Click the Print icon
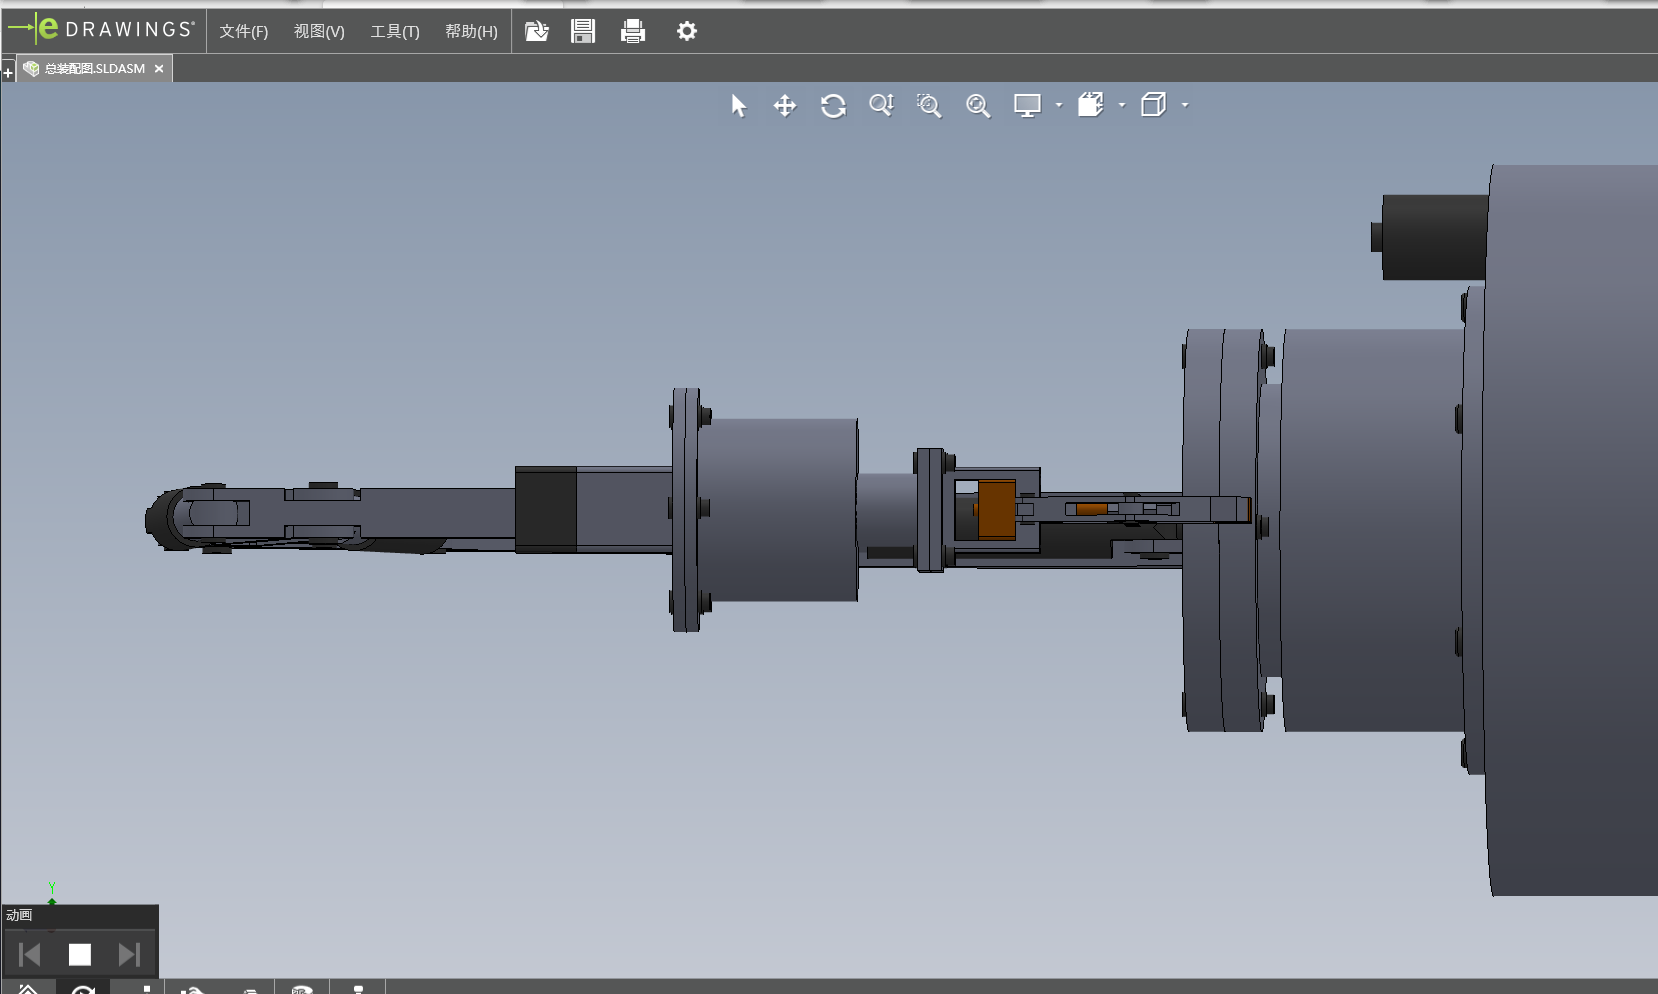The height and width of the screenshot is (994, 1658). 633,31
